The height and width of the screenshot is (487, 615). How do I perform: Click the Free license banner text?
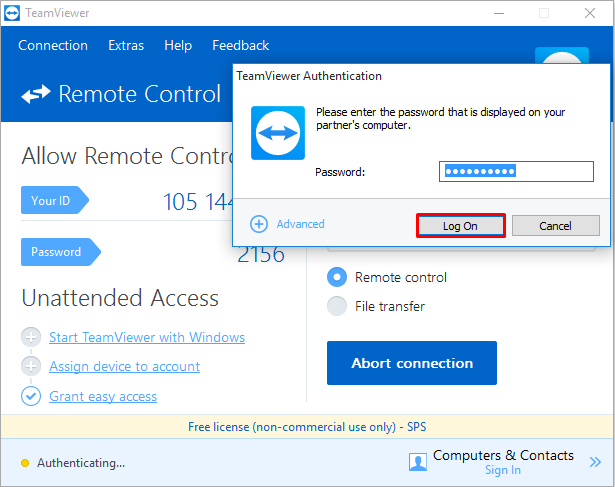(x=307, y=427)
